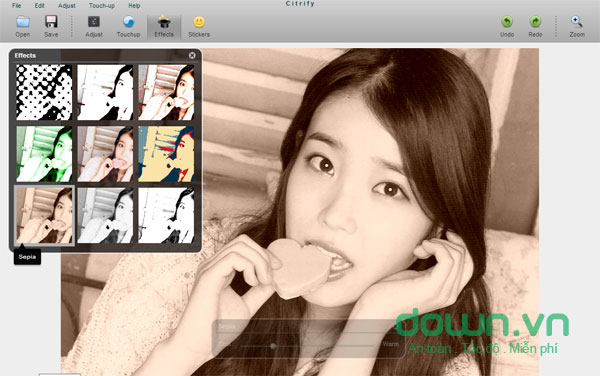Apply the black-and-white halftone dots effect
The width and height of the screenshot is (600, 376).
point(44,92)
